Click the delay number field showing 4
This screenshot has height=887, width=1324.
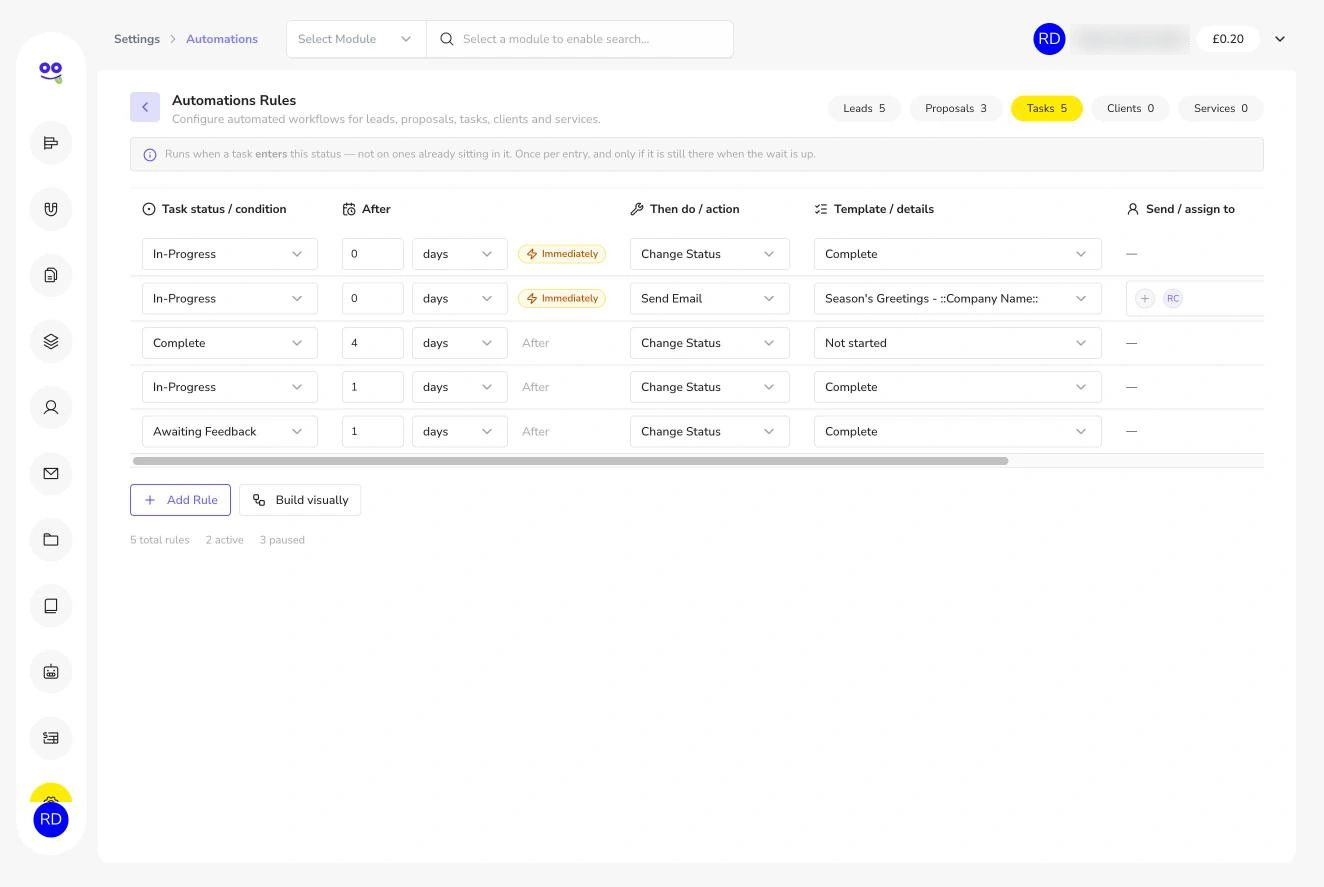click(x=373, y=343)
